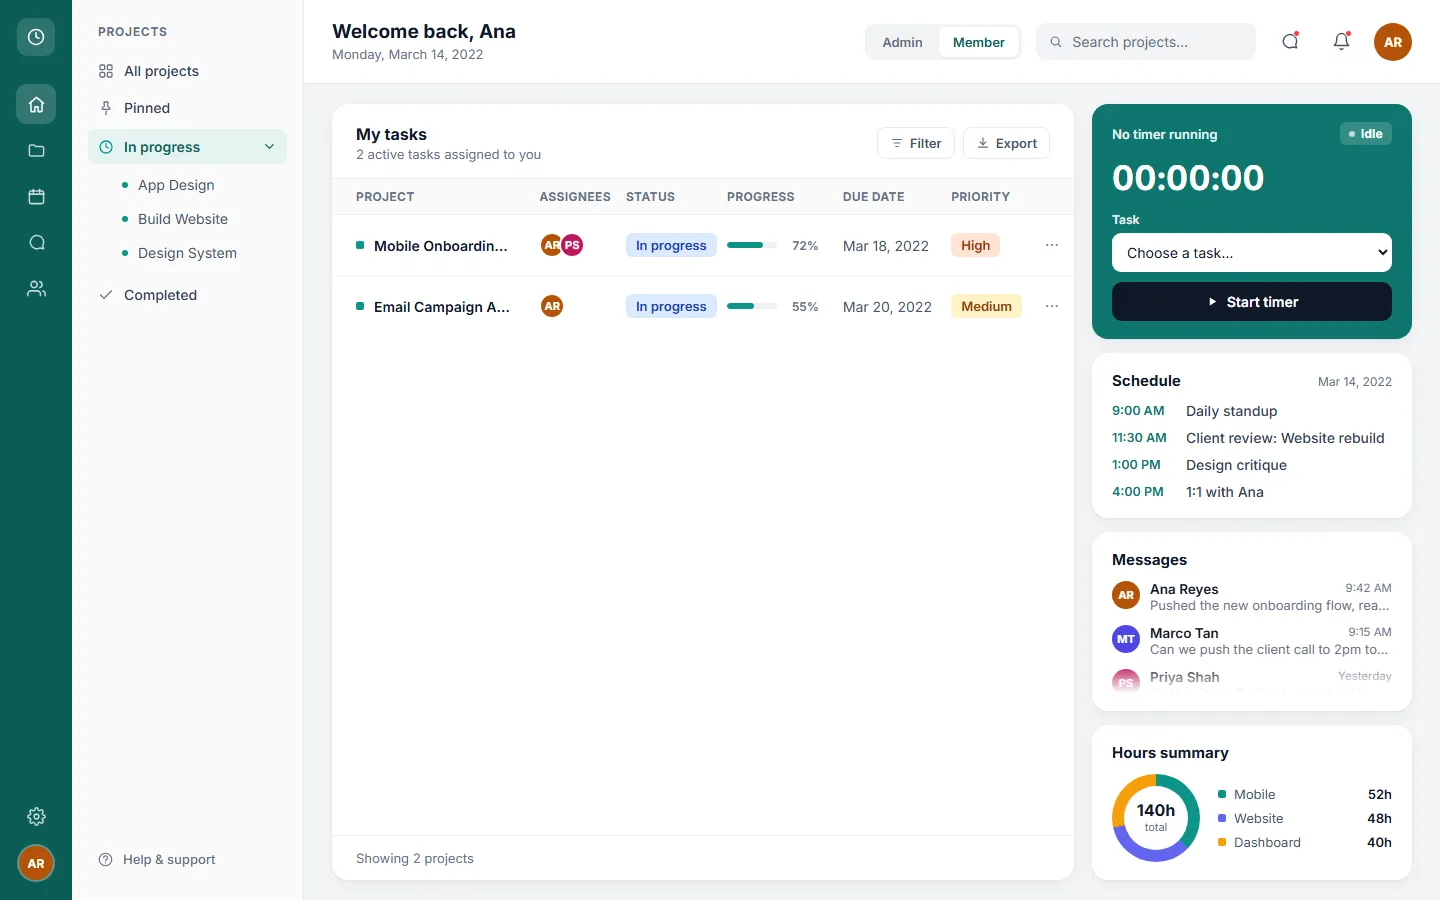Click in the Search projects field

tap(1146, 42)
